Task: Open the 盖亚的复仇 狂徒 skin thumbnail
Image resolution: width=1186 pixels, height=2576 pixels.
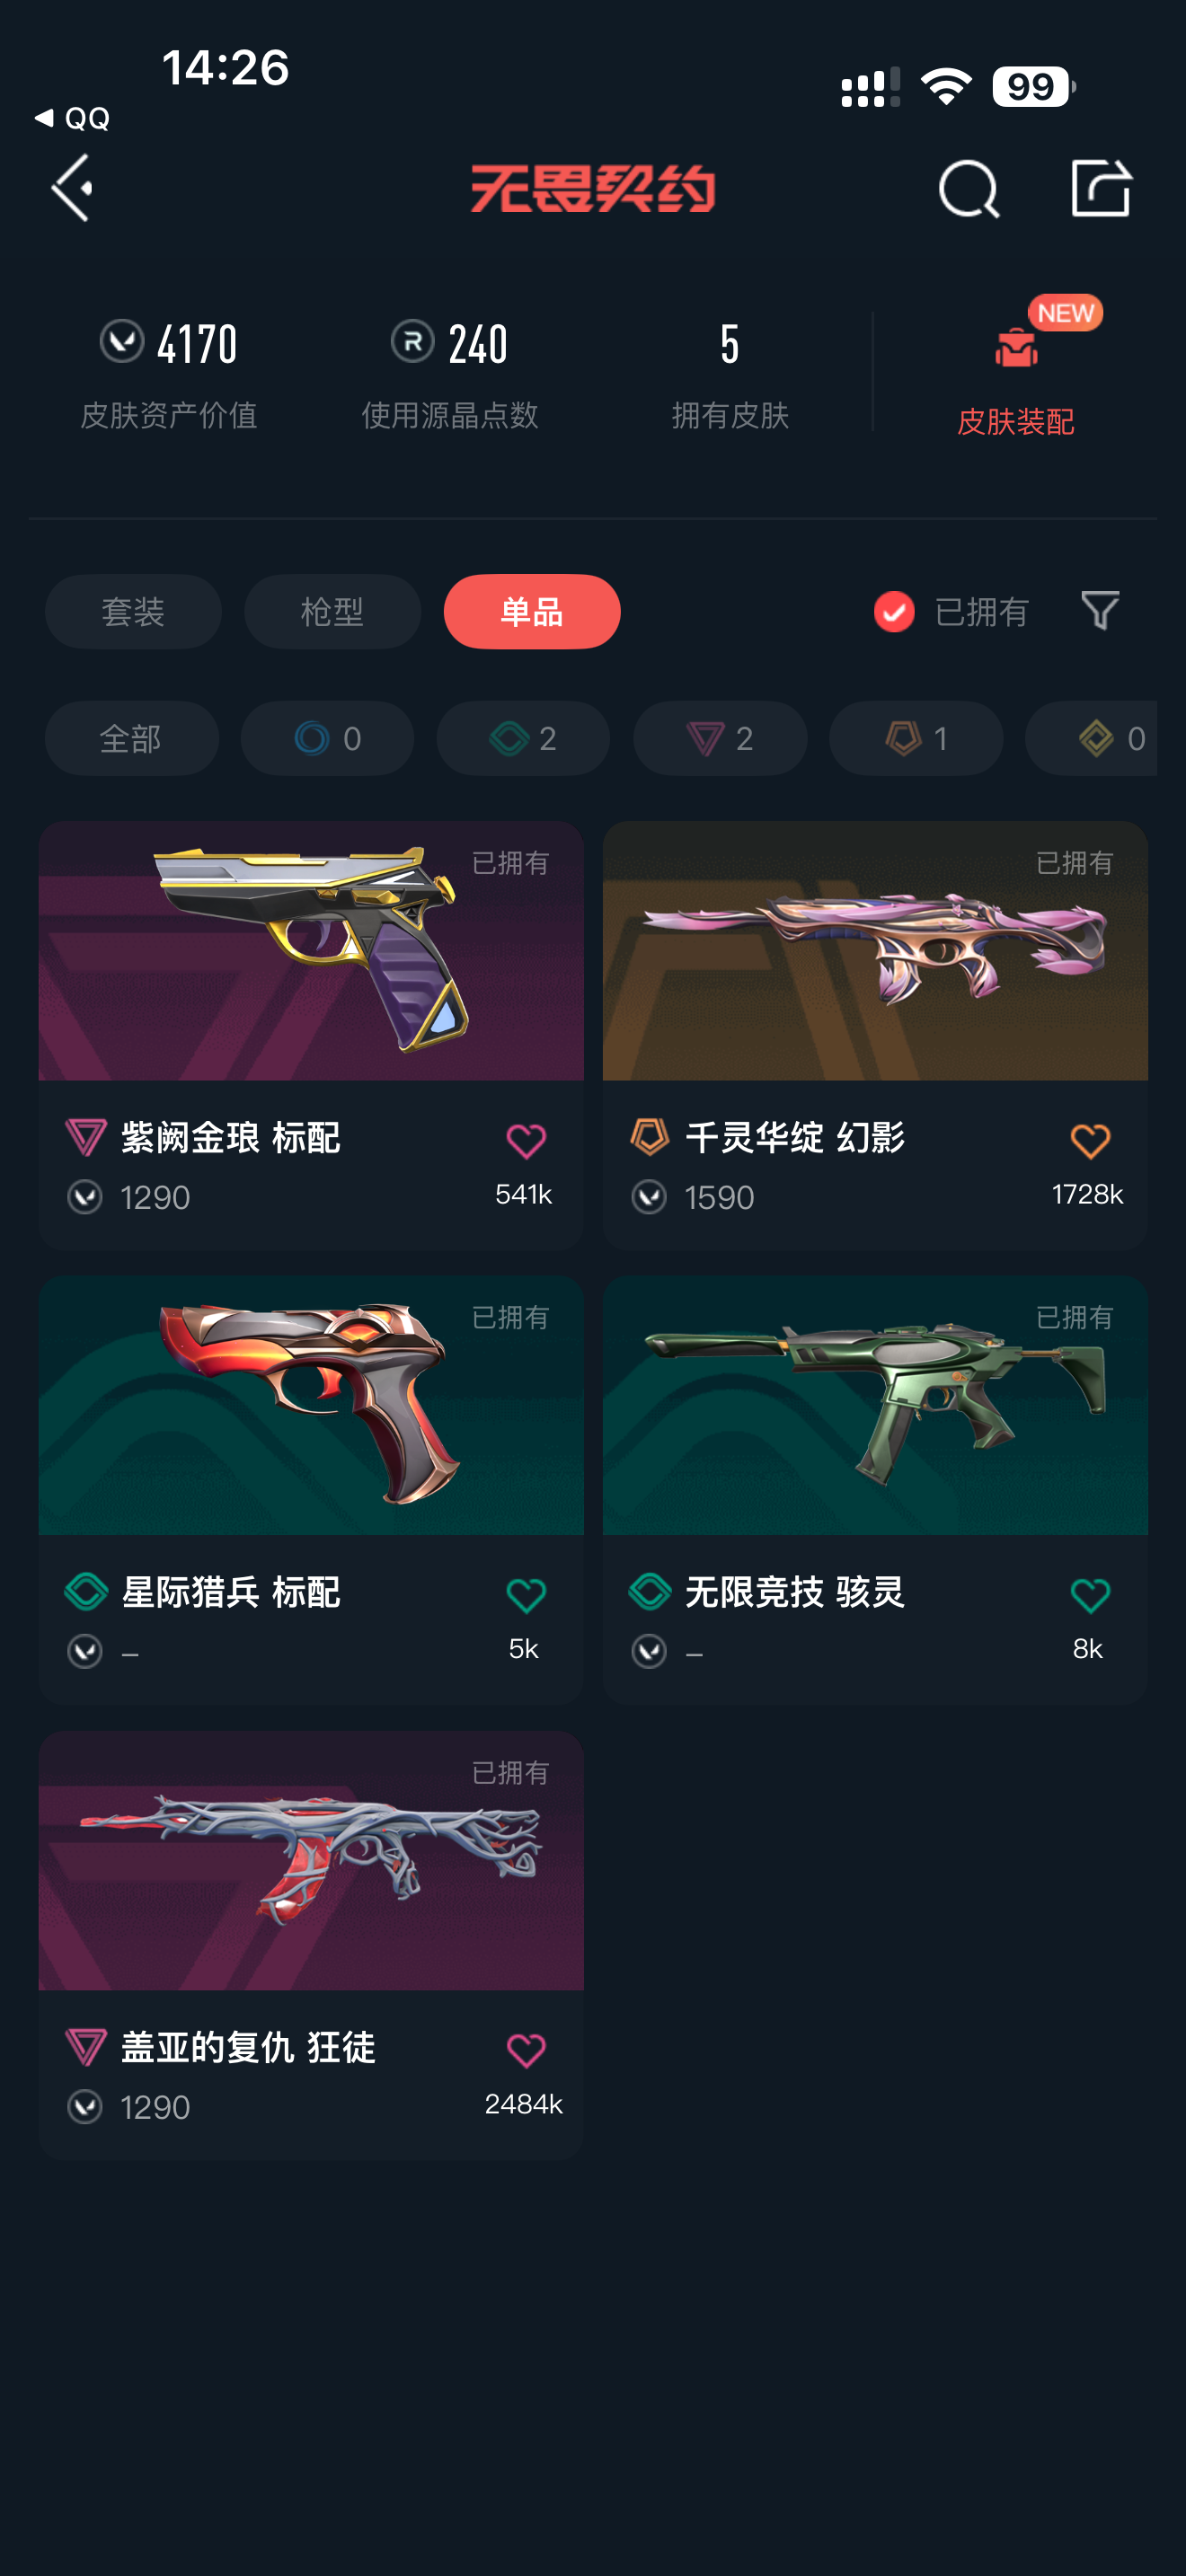Action: (311, 1861)
